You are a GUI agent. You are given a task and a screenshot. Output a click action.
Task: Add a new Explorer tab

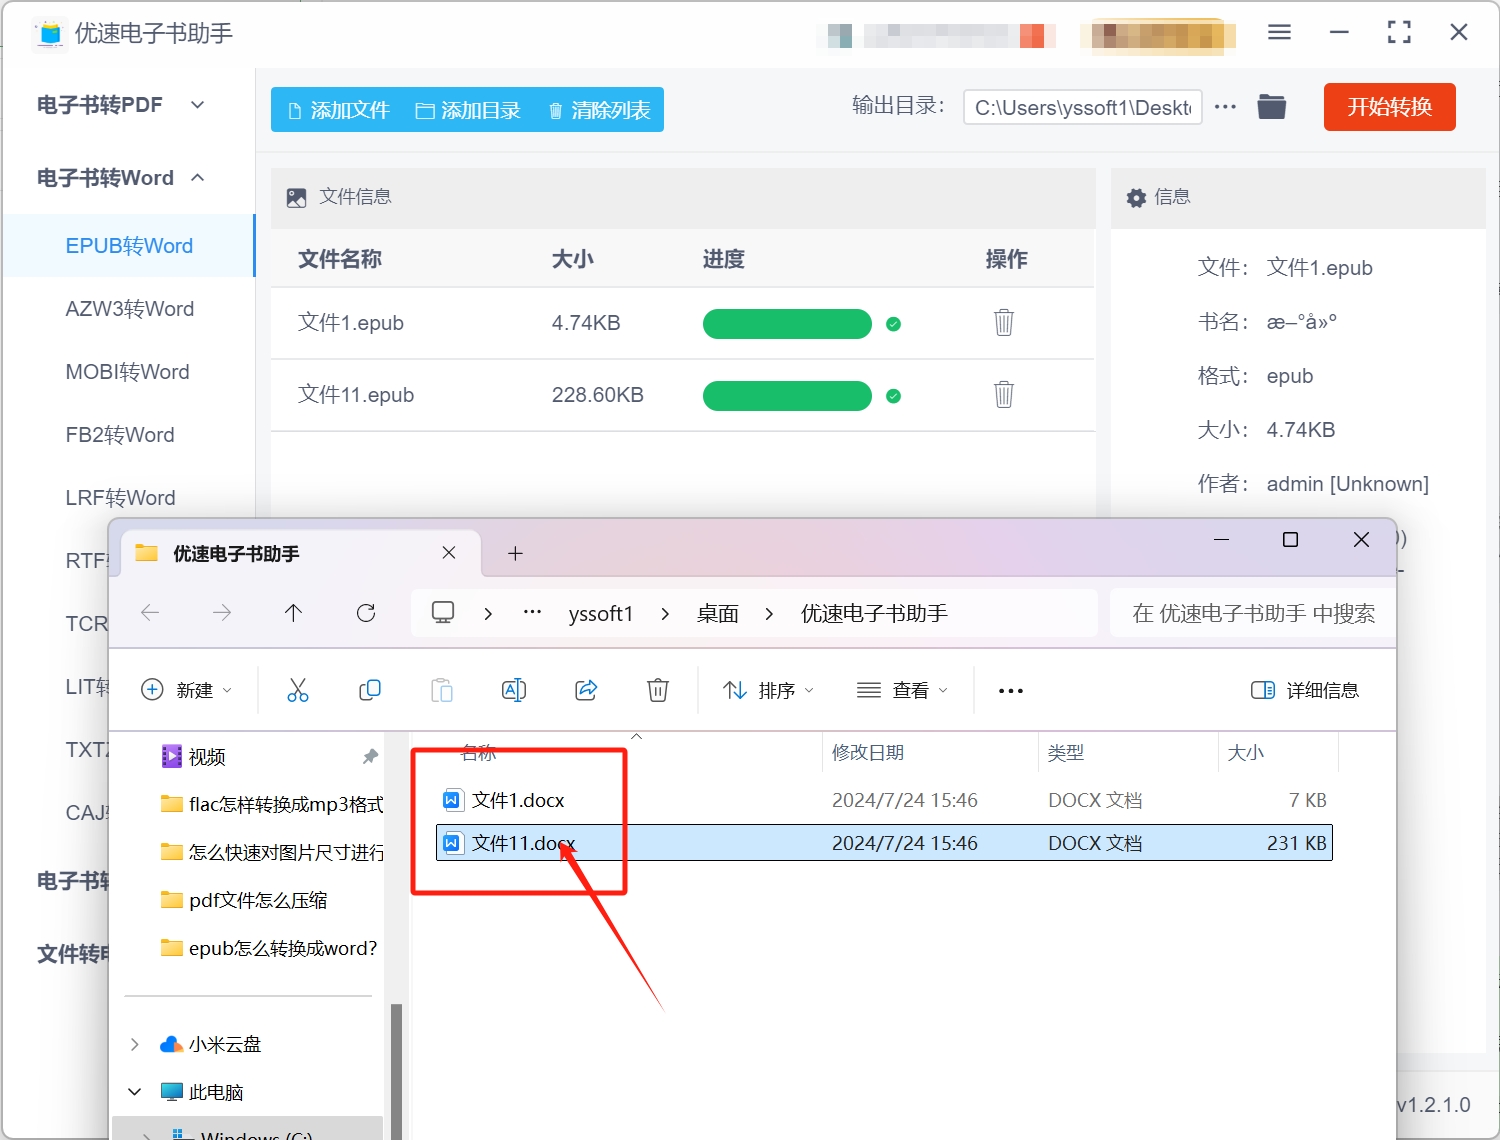[515, 553]
